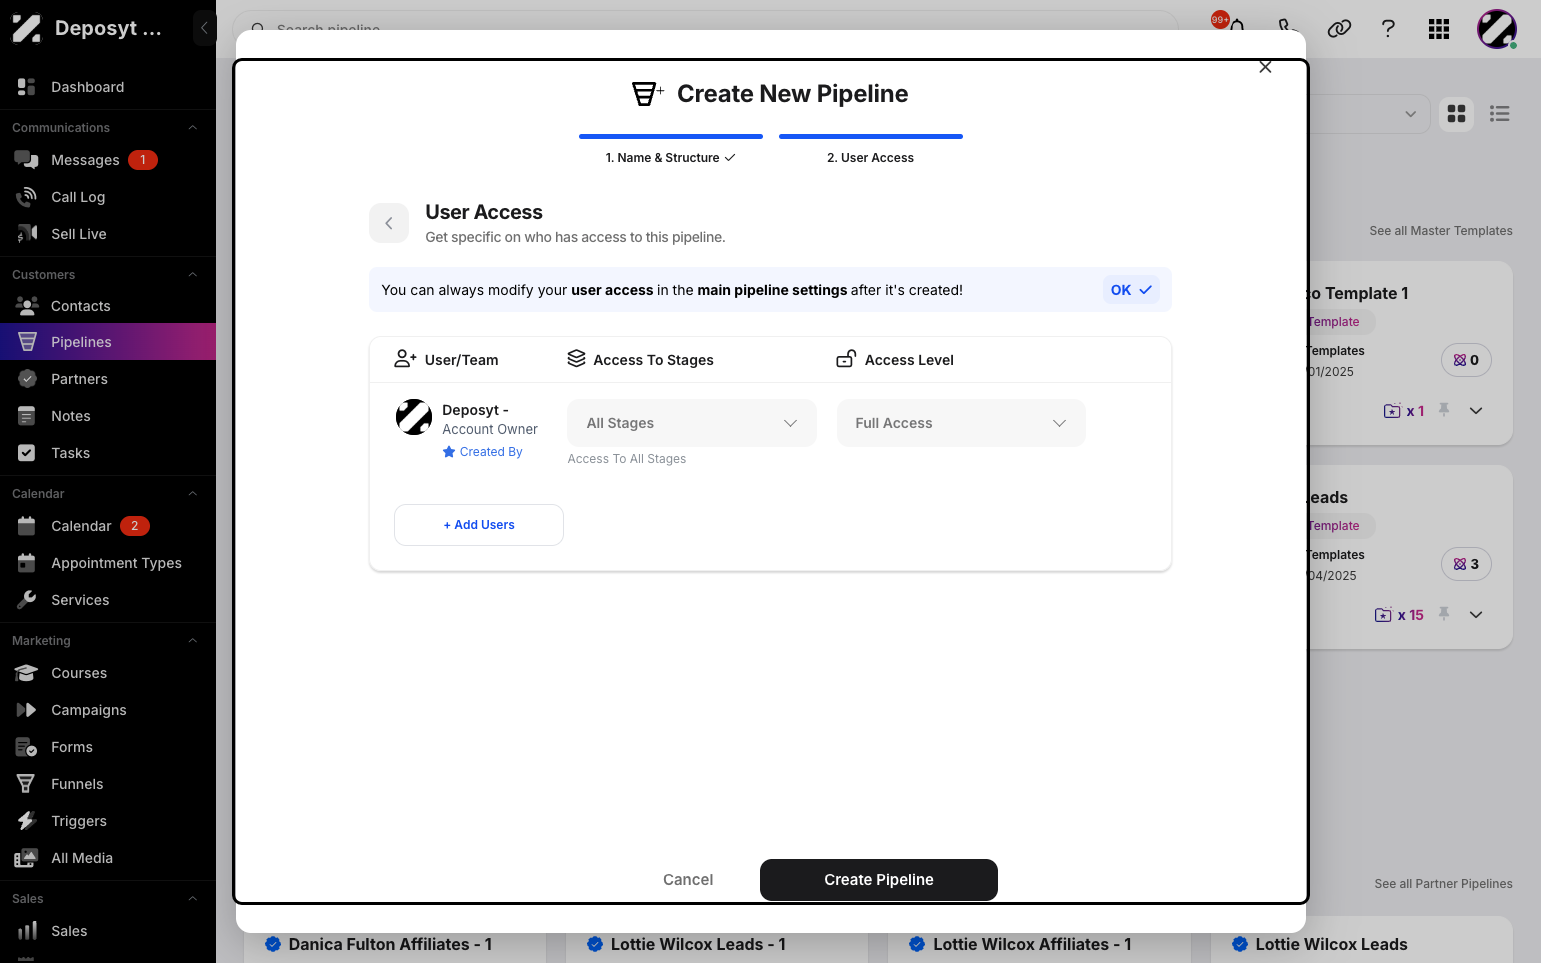Open See all Master Templates link
This screenshot has width=1541, height=963.
[x=1441, y=231]
